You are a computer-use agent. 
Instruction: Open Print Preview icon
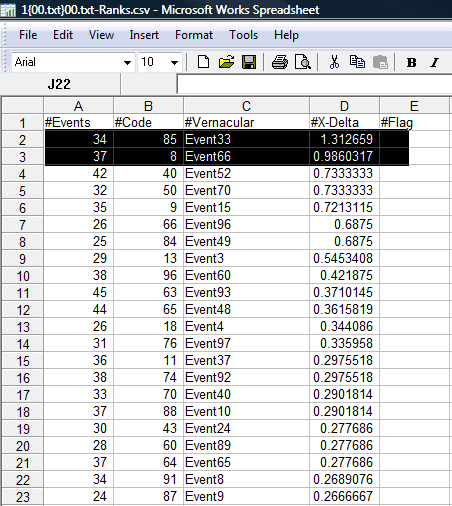[303, 62]
